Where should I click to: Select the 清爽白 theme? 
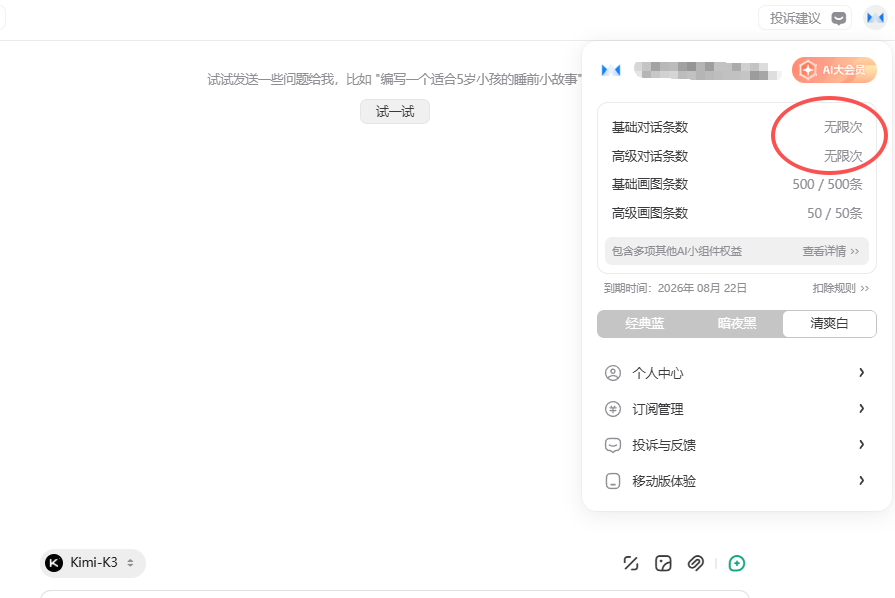coord(829,324)
